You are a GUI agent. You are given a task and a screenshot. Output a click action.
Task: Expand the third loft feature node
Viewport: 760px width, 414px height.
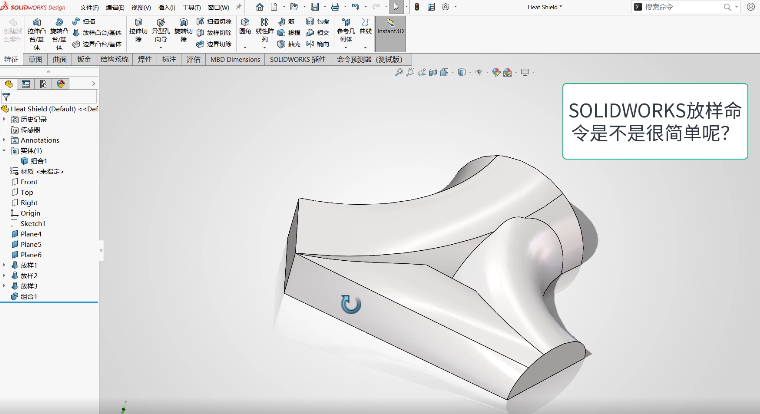tap(4, 286)
